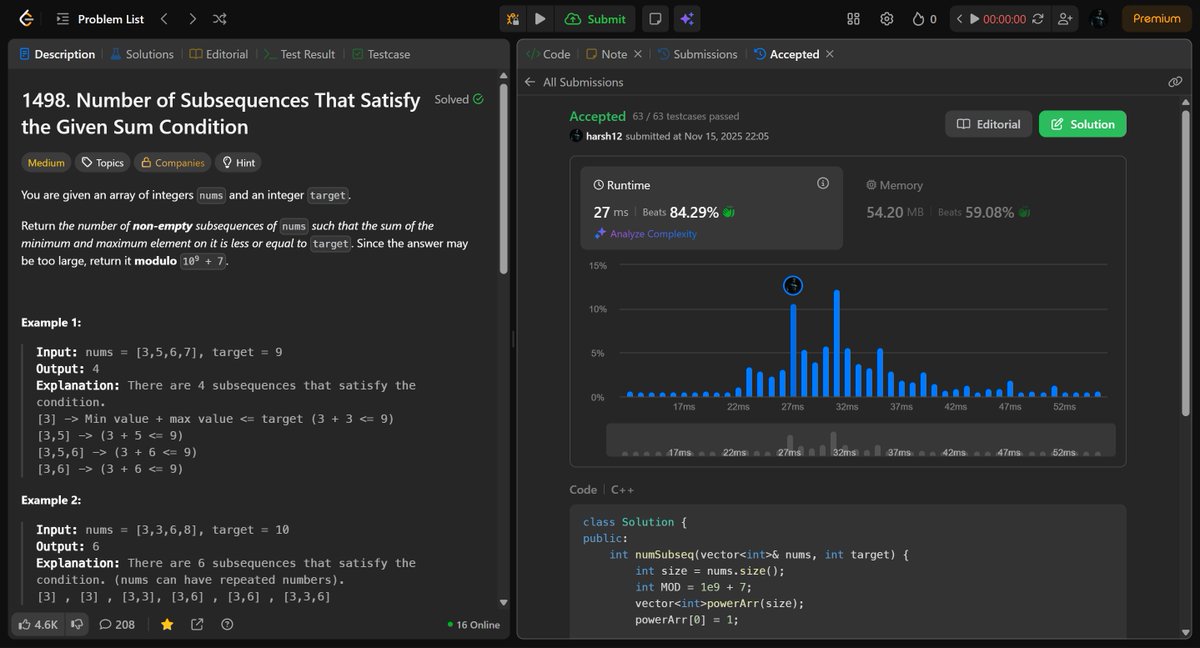This screenshot has width=1200, height=648.
Task: Switch to the Code tab
Action: click(548, 54)
